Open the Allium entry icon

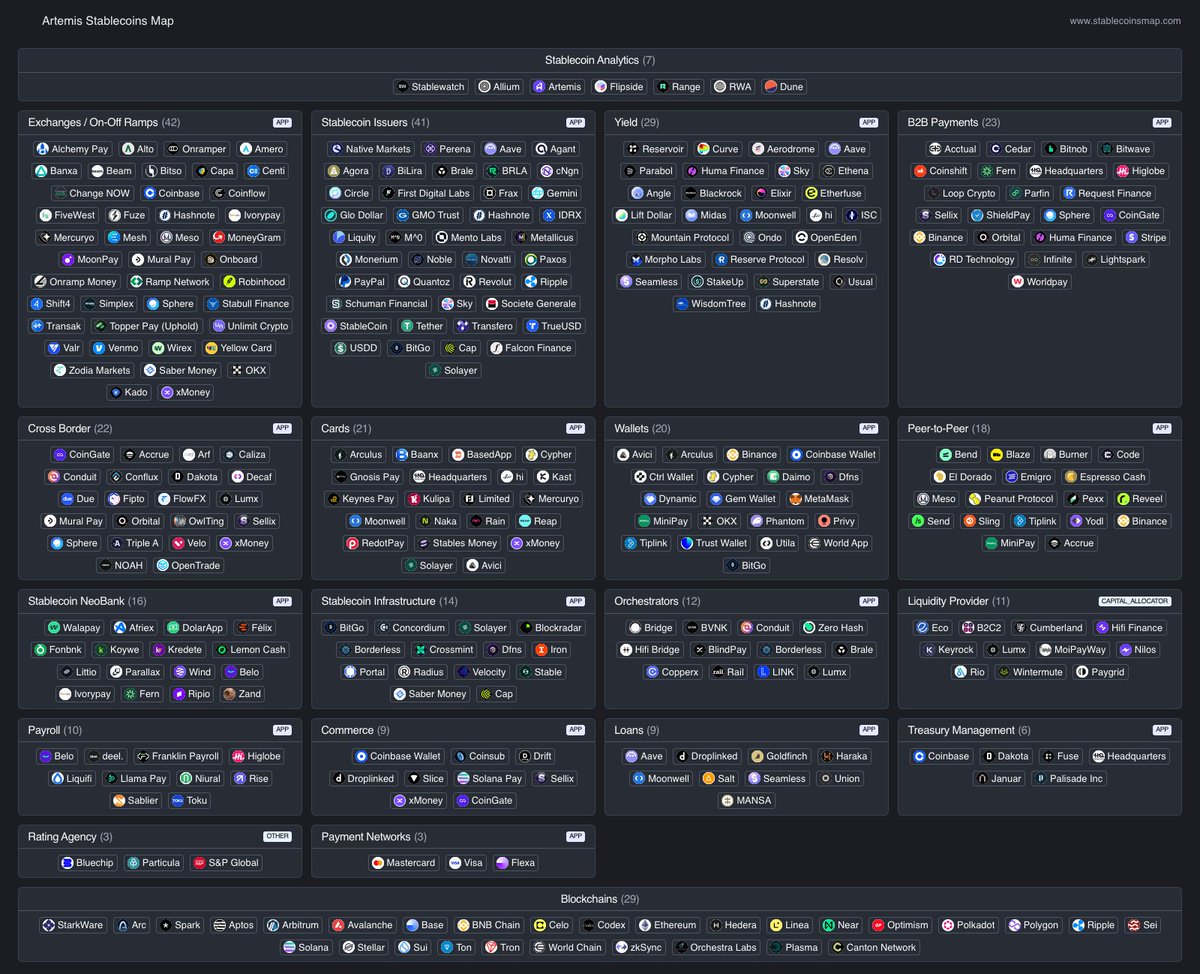pos(483,87)
